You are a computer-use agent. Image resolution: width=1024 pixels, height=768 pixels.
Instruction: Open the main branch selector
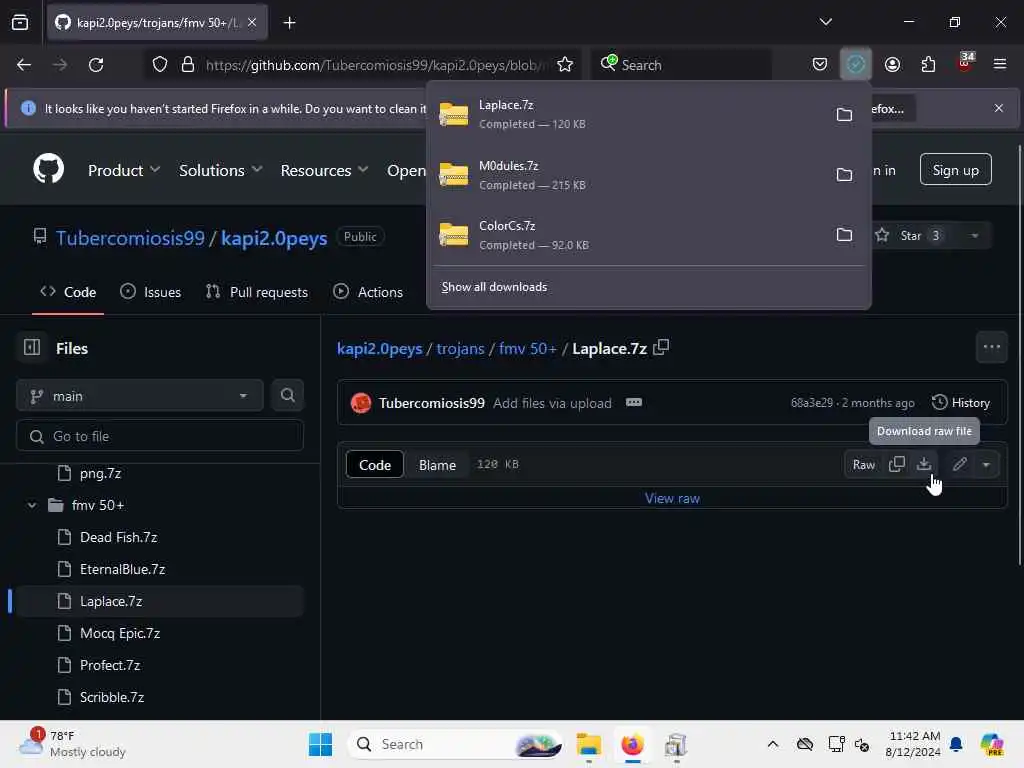140,396
